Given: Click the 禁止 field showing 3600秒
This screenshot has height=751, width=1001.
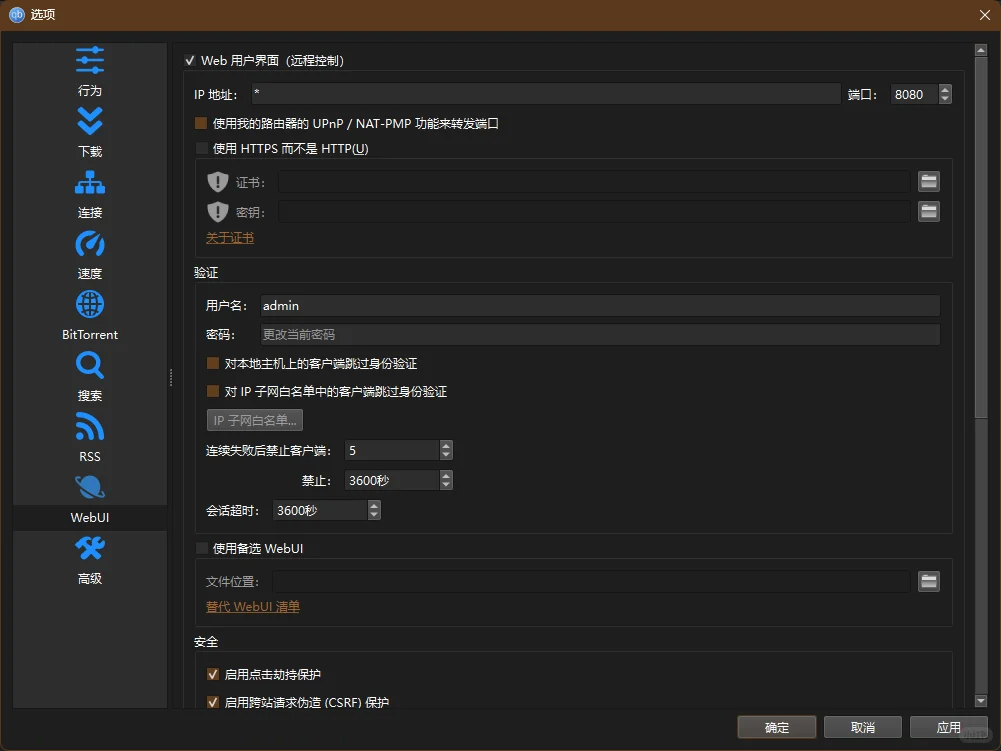Looking at the screenshot, I should (x=392, y=480).
